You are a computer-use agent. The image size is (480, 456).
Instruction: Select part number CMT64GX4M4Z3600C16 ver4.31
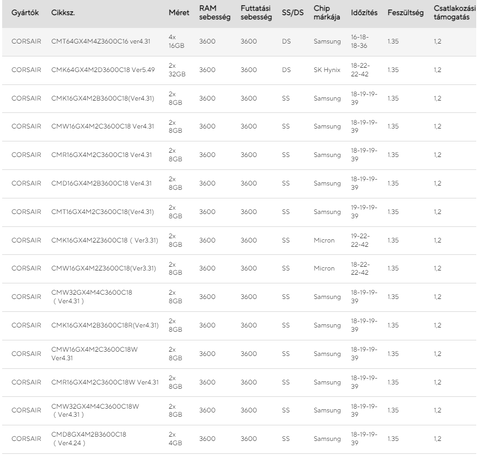[101, 41]
